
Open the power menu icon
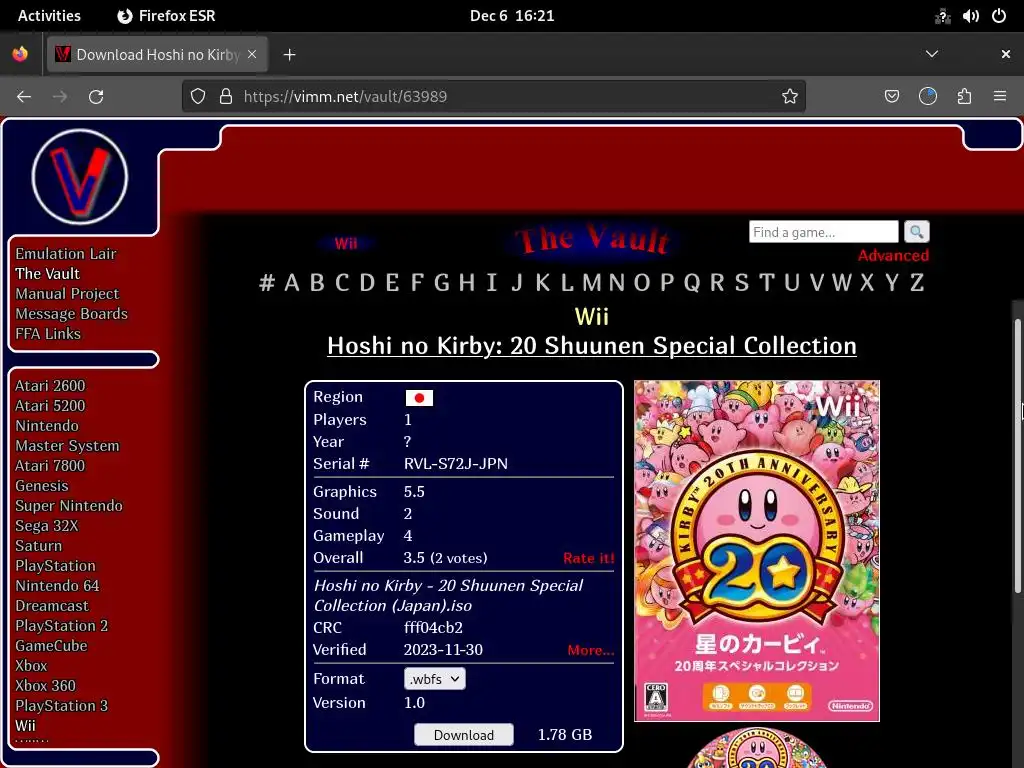[x=999, y=16]
